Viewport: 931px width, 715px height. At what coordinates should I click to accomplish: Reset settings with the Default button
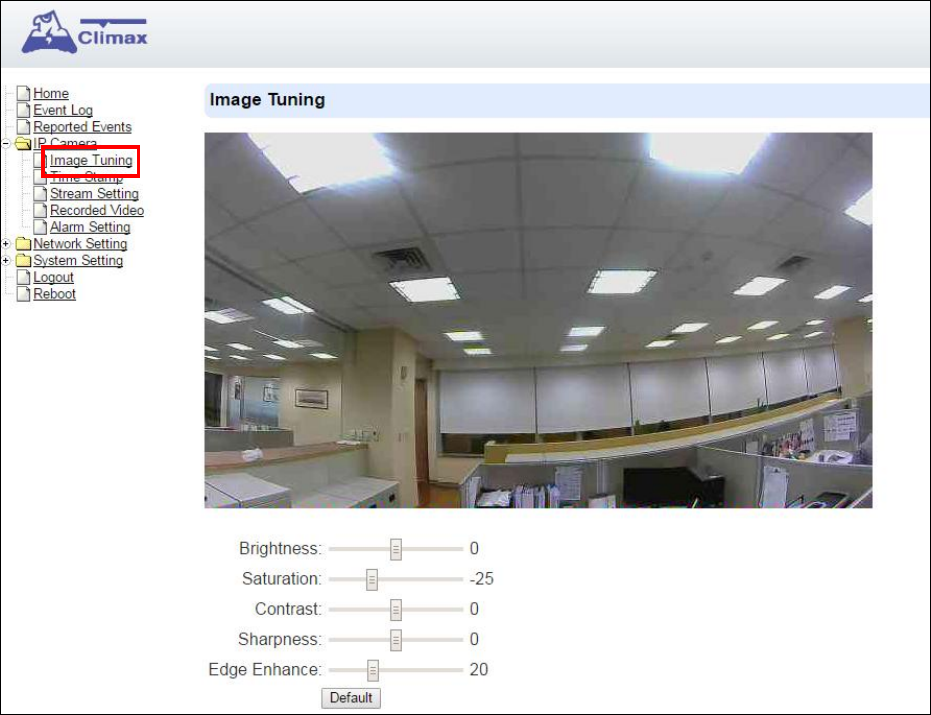pos(351,698)
